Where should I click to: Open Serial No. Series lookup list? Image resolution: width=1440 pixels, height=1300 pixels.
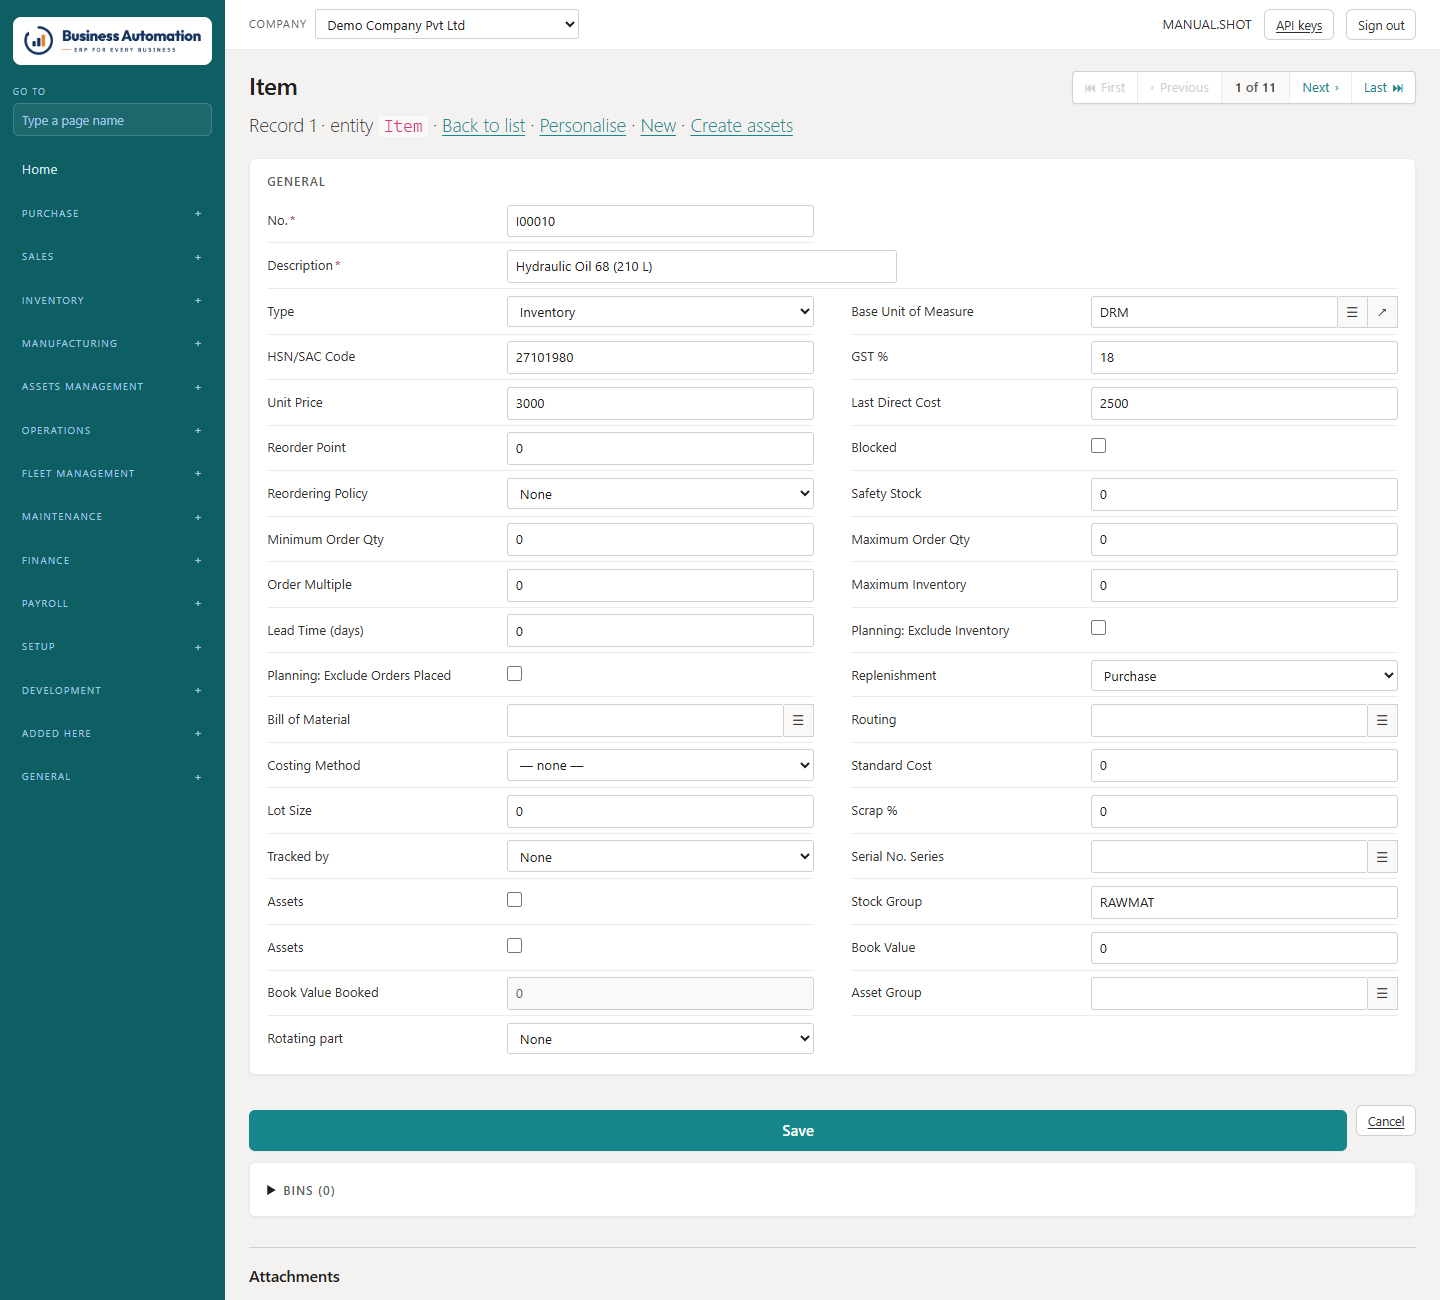1382,857
